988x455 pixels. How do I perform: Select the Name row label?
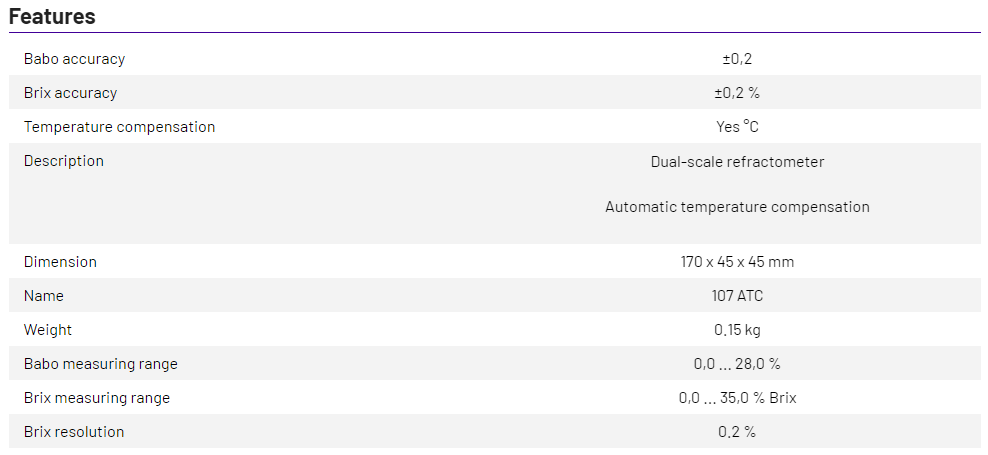[x=43, y=296]
